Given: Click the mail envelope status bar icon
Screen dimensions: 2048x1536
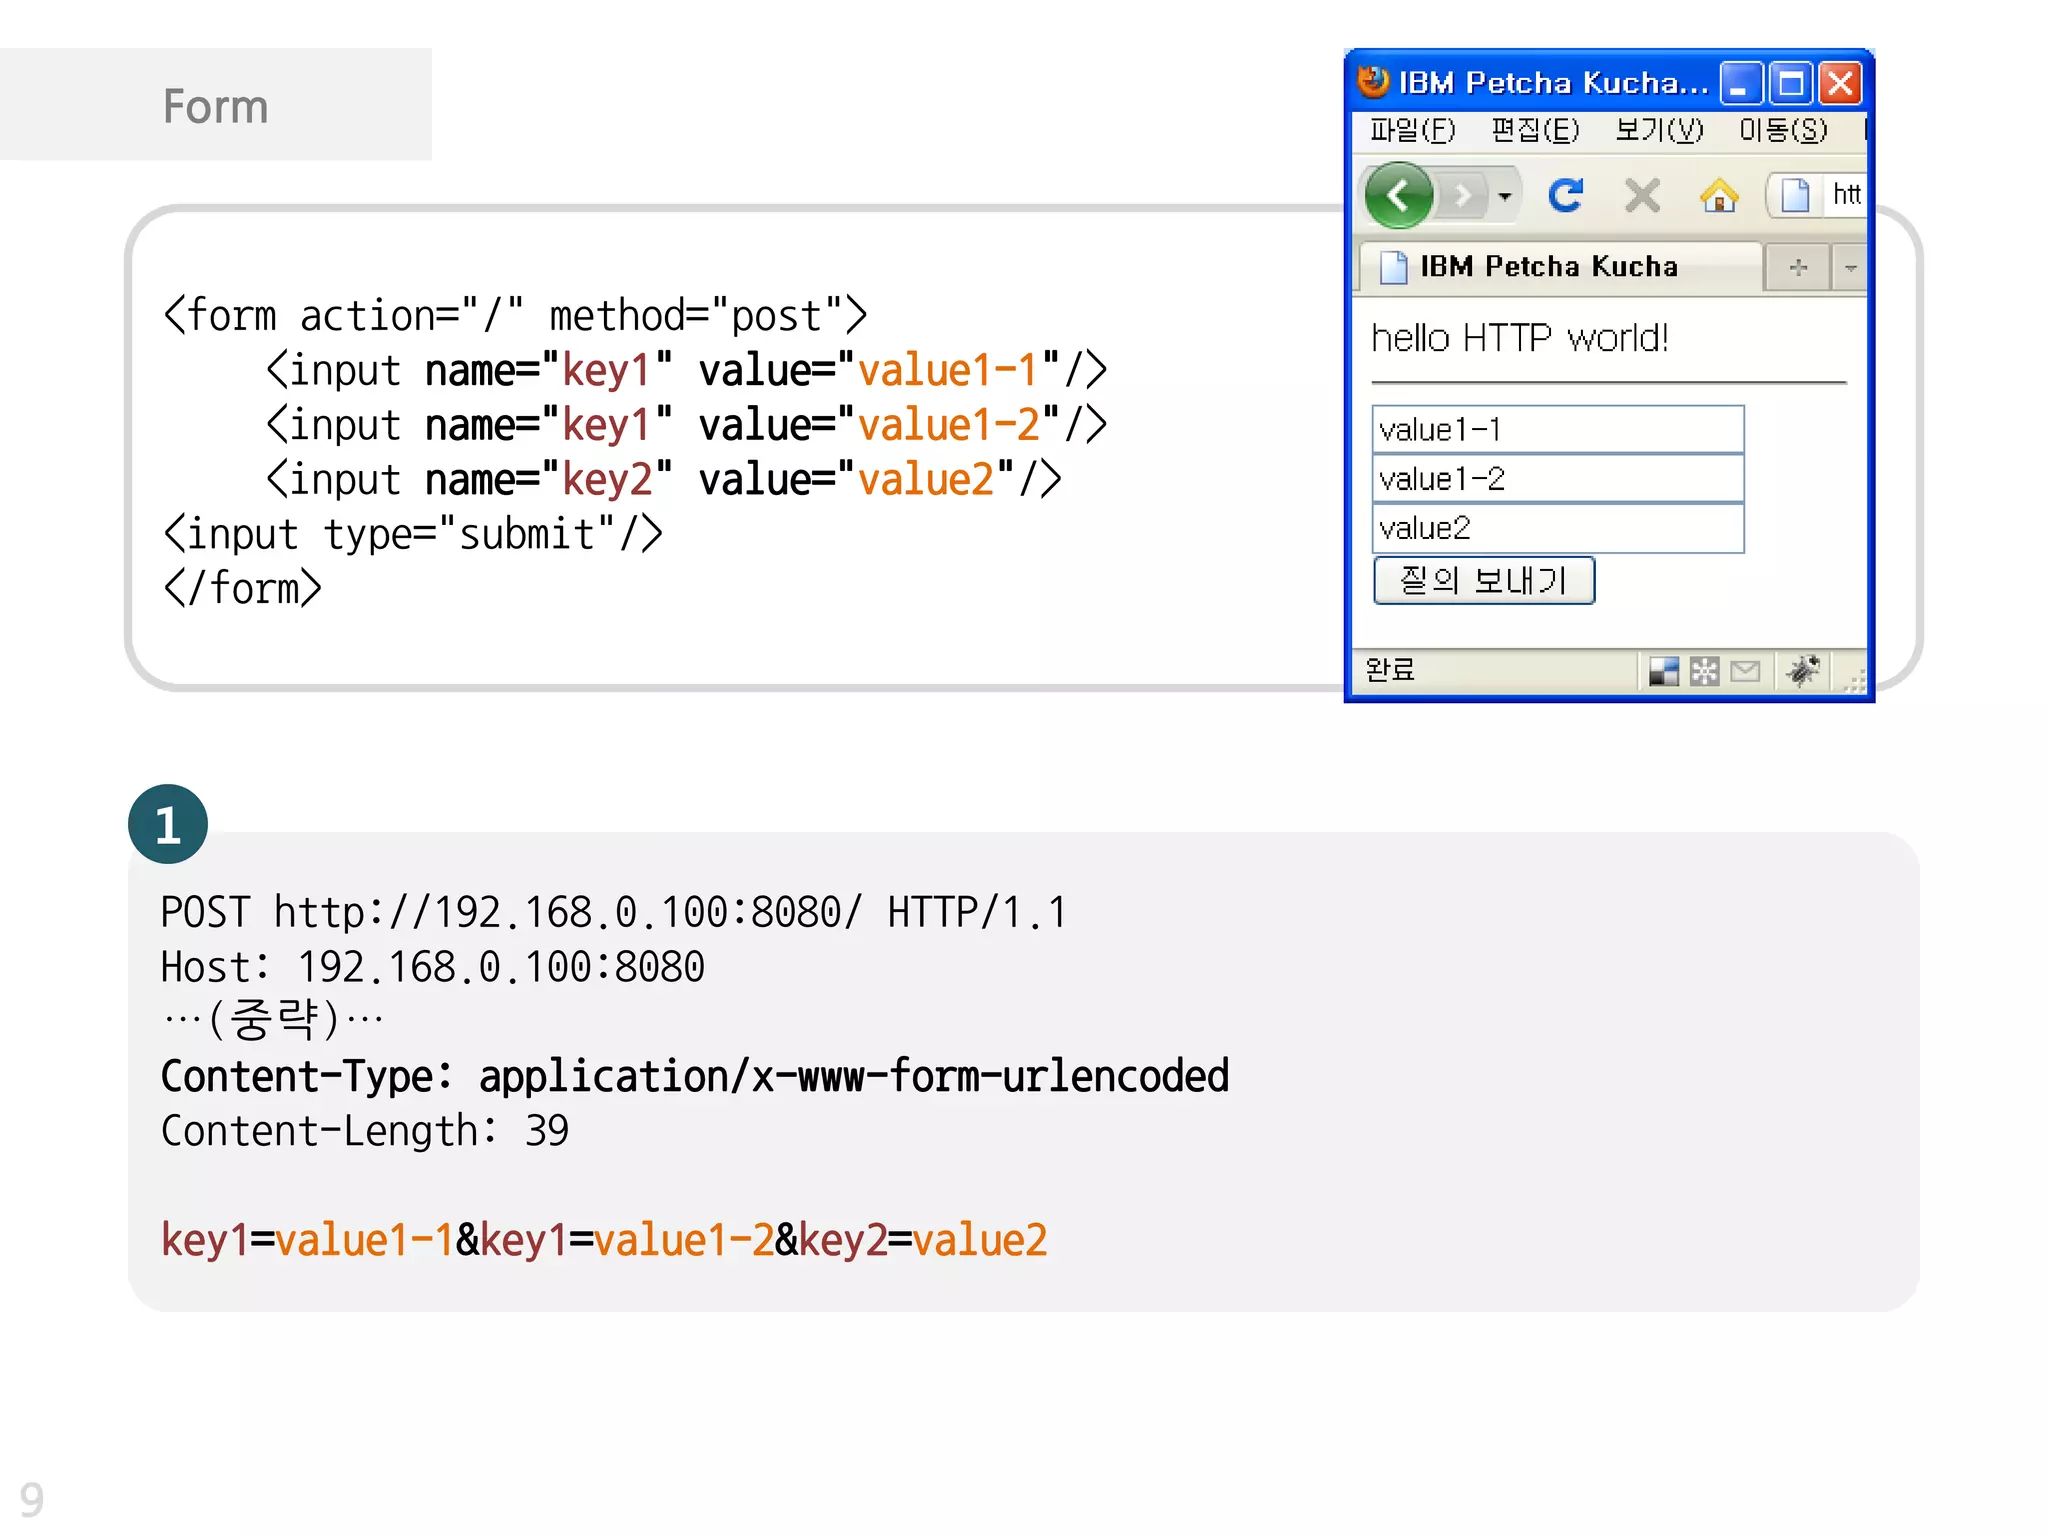Looking at the screenshot, I should (1745, 671).
